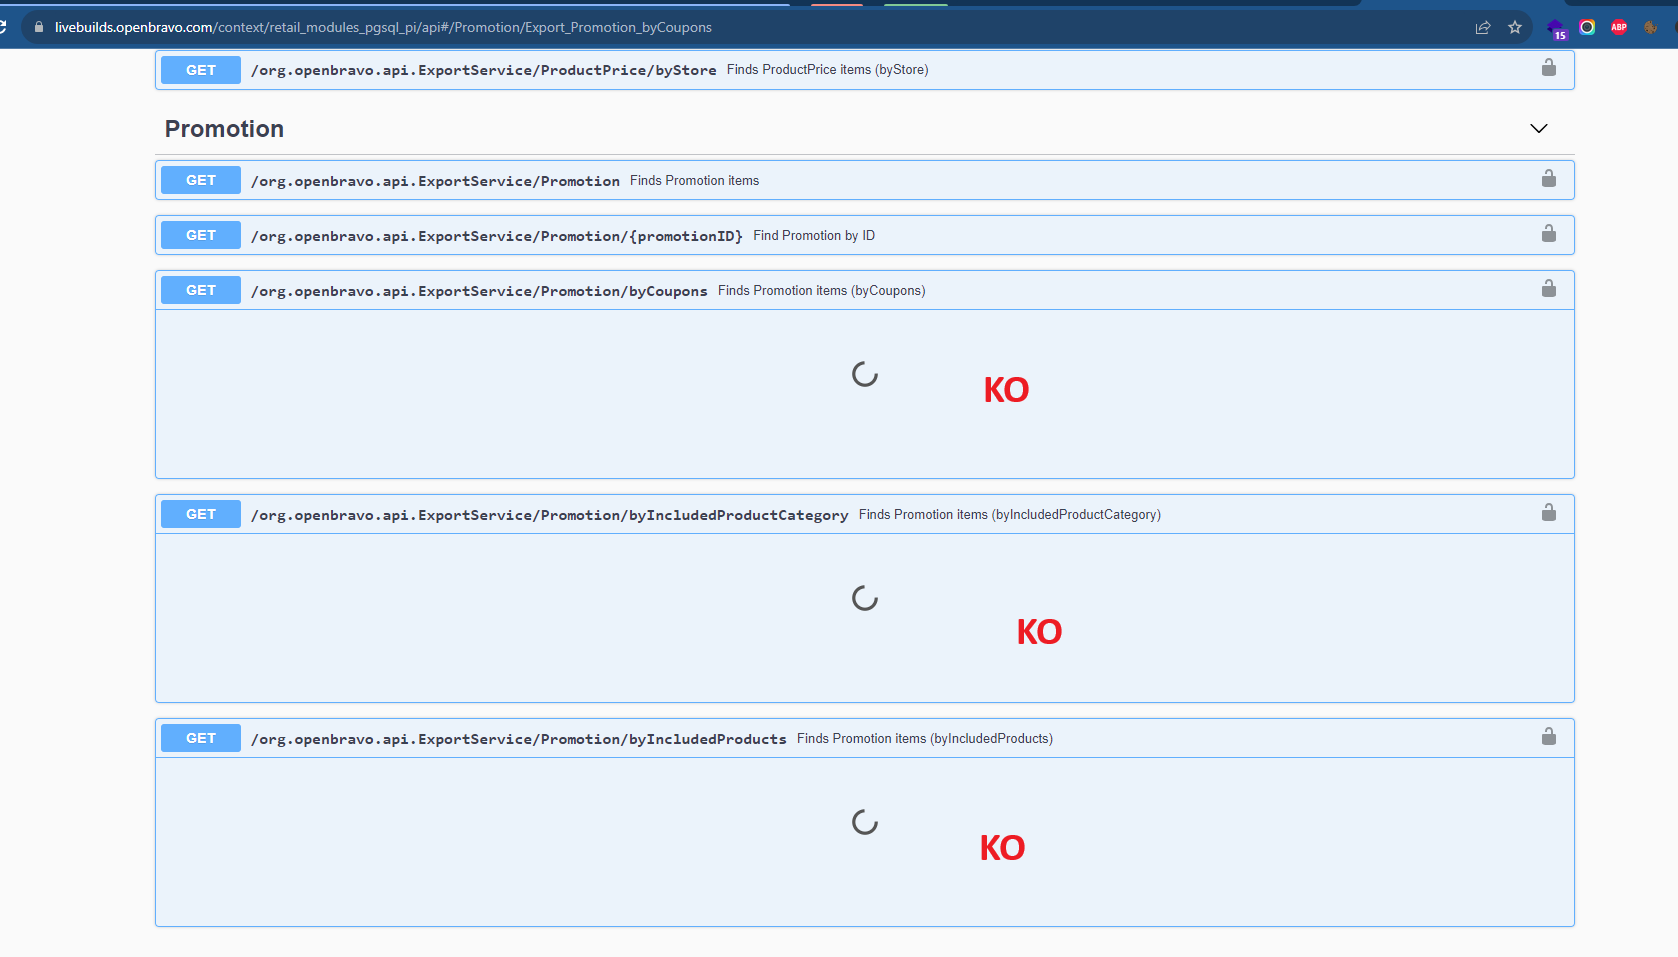Bookmark this page with the star icon

[1515, 27]
